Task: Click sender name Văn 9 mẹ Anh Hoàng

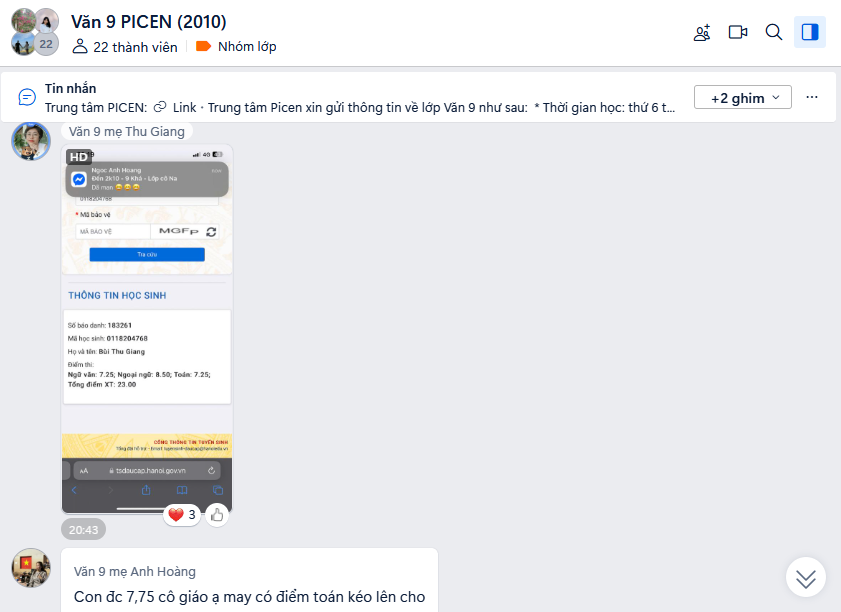Action: pos(135,572)
